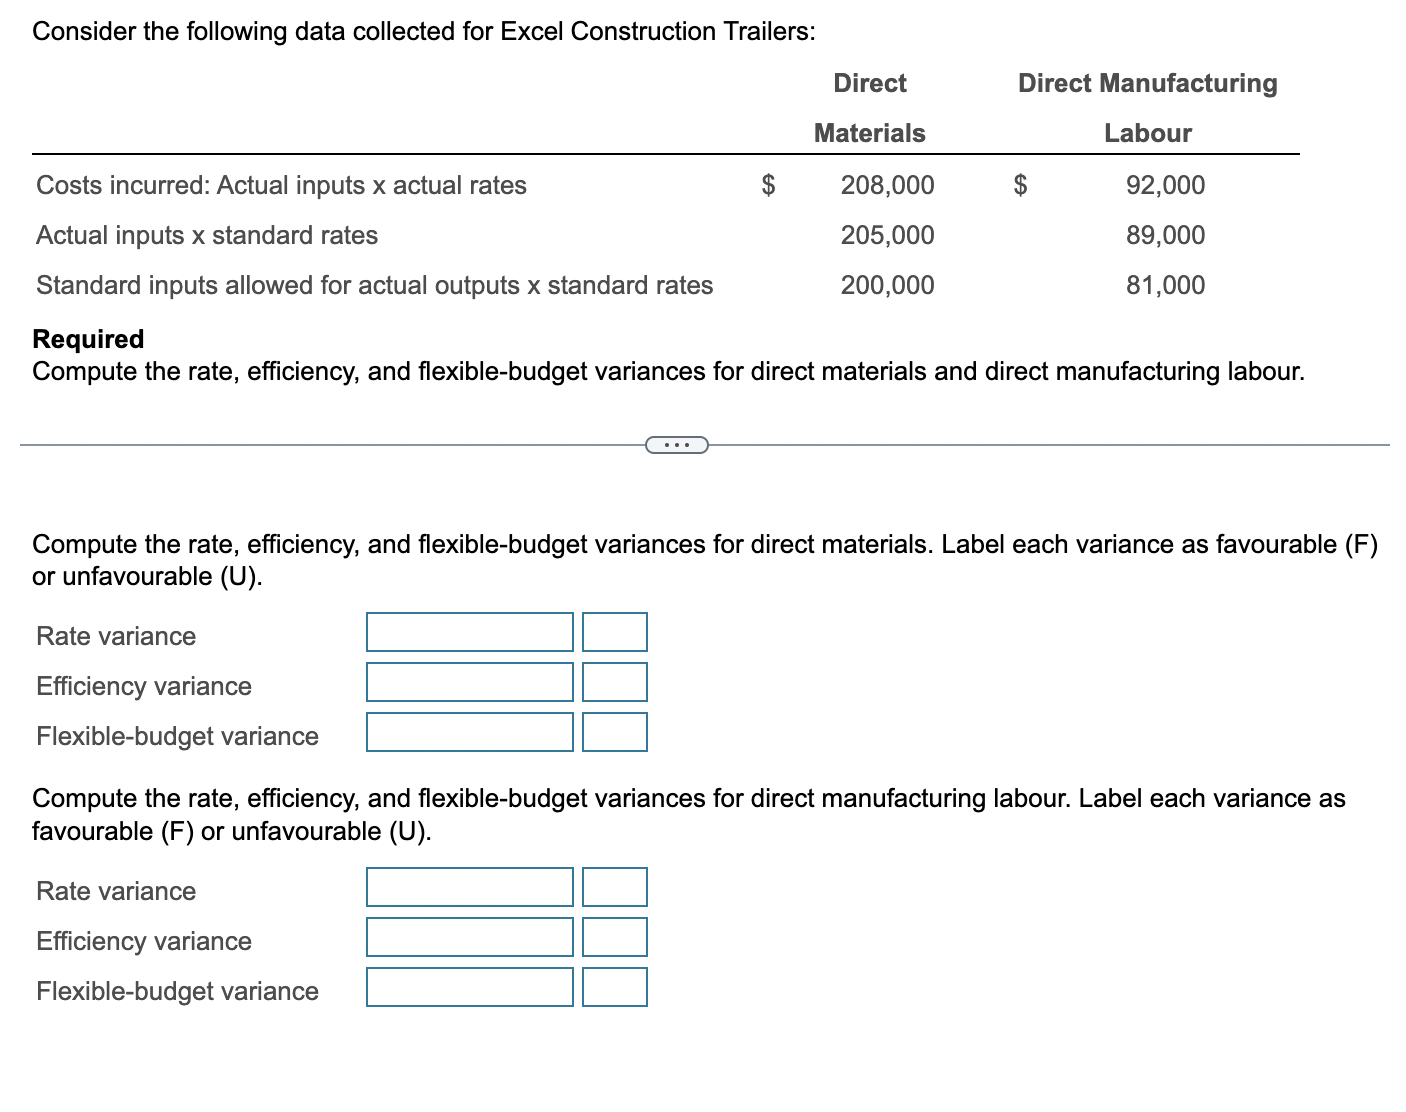Click the labour Rate variance F/U box
Image resolution: width=1406 pixels, height=1112 pixels.
[x=614, y=887]
